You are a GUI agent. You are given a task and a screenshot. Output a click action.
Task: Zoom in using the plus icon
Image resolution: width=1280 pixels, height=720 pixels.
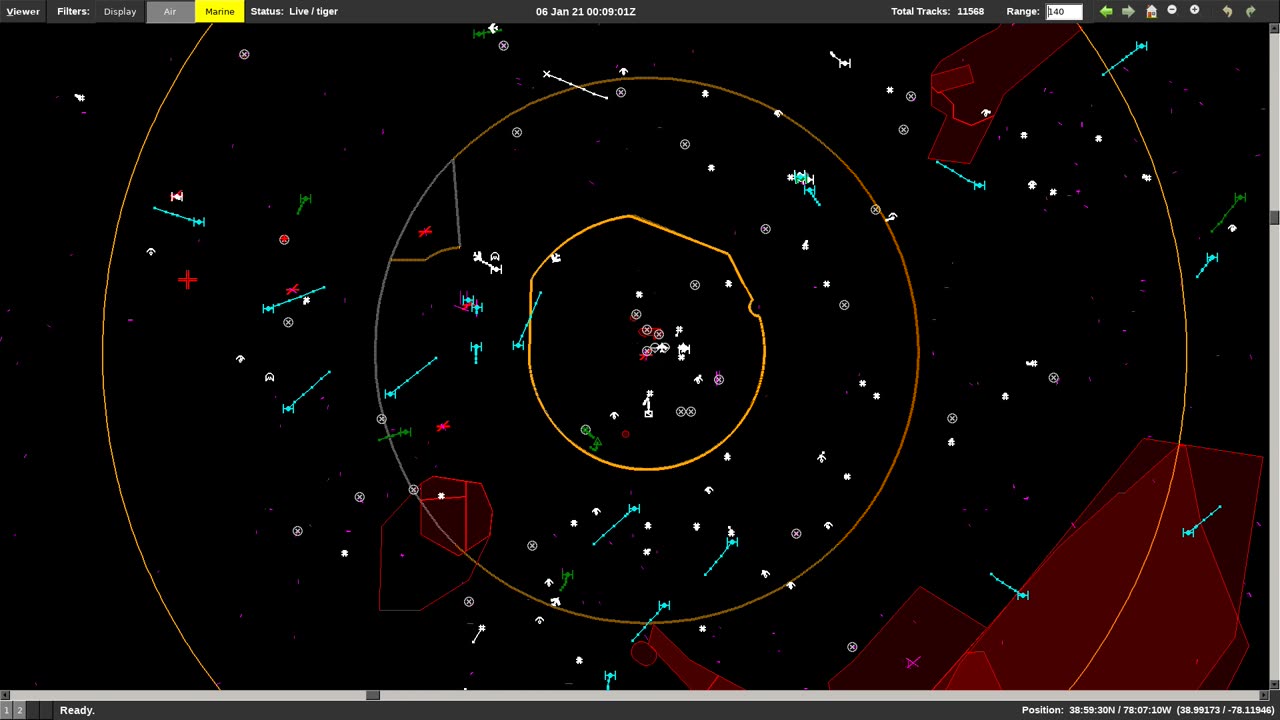pyautogui.click(x=1194, y=10)
